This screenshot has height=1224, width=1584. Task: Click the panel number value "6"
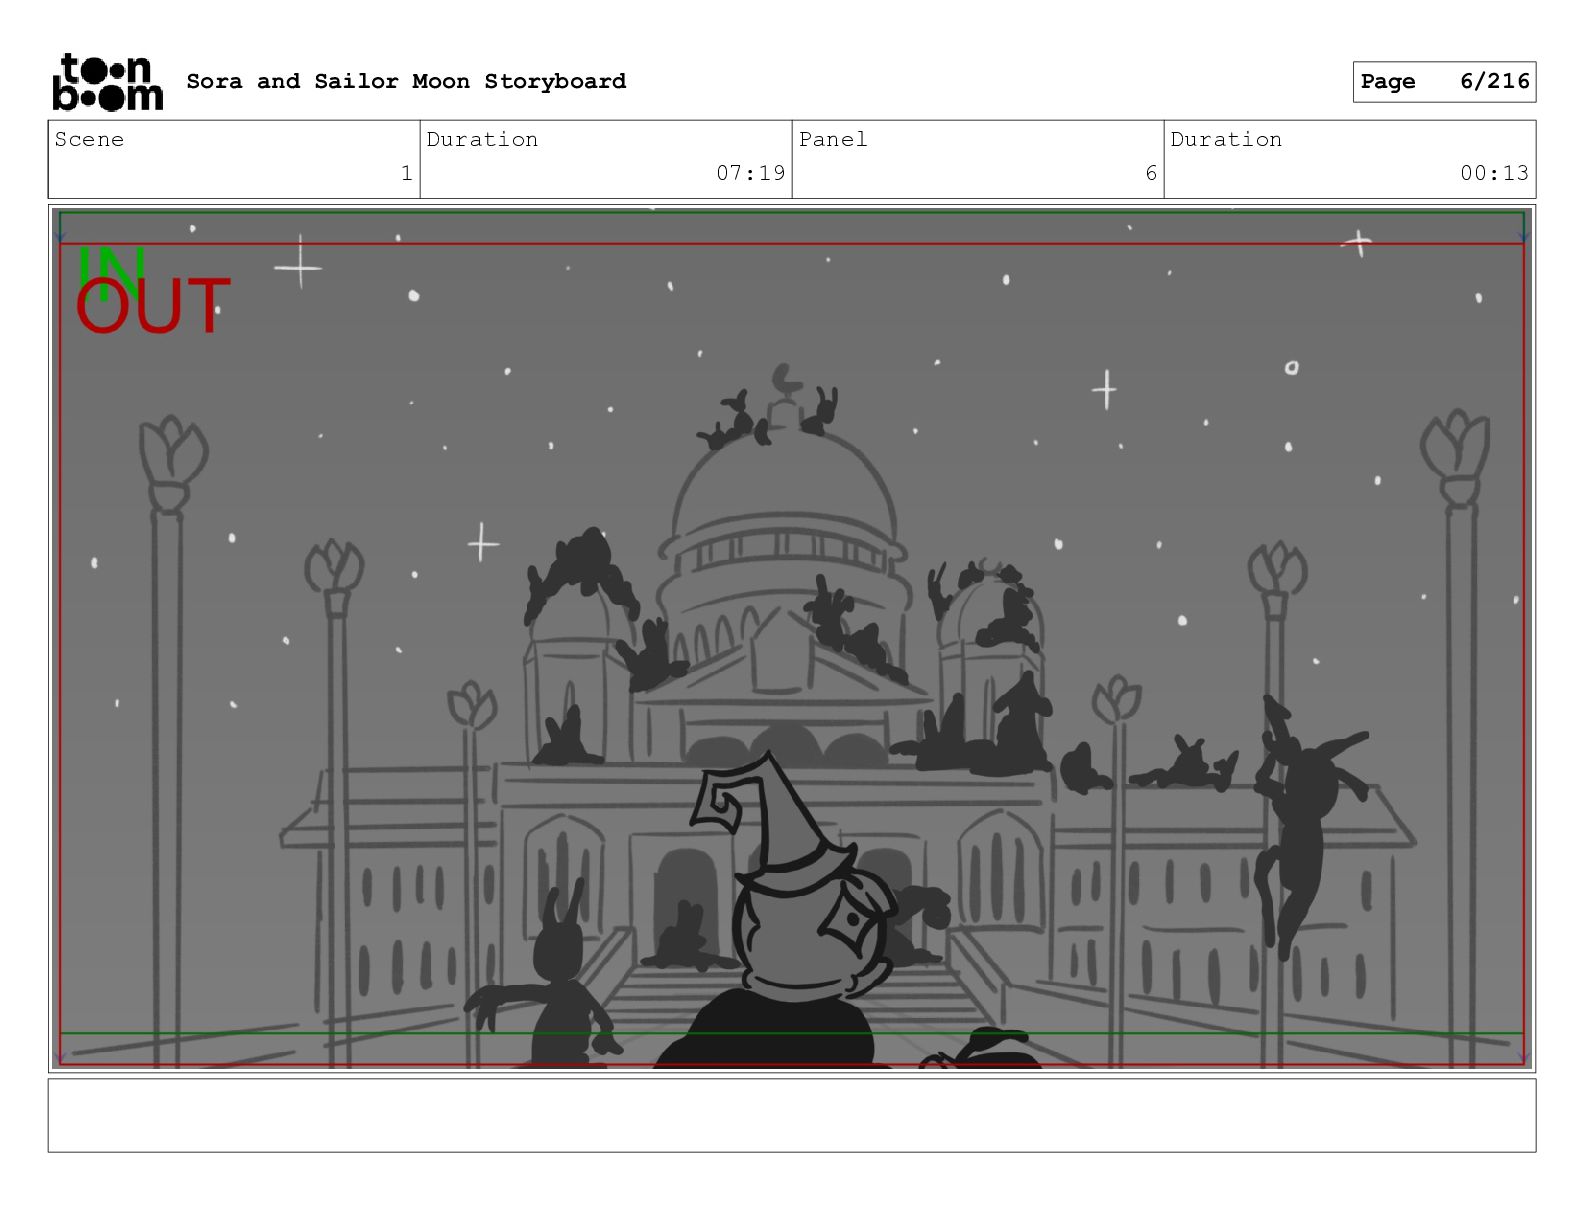(x=1151, y=173)
